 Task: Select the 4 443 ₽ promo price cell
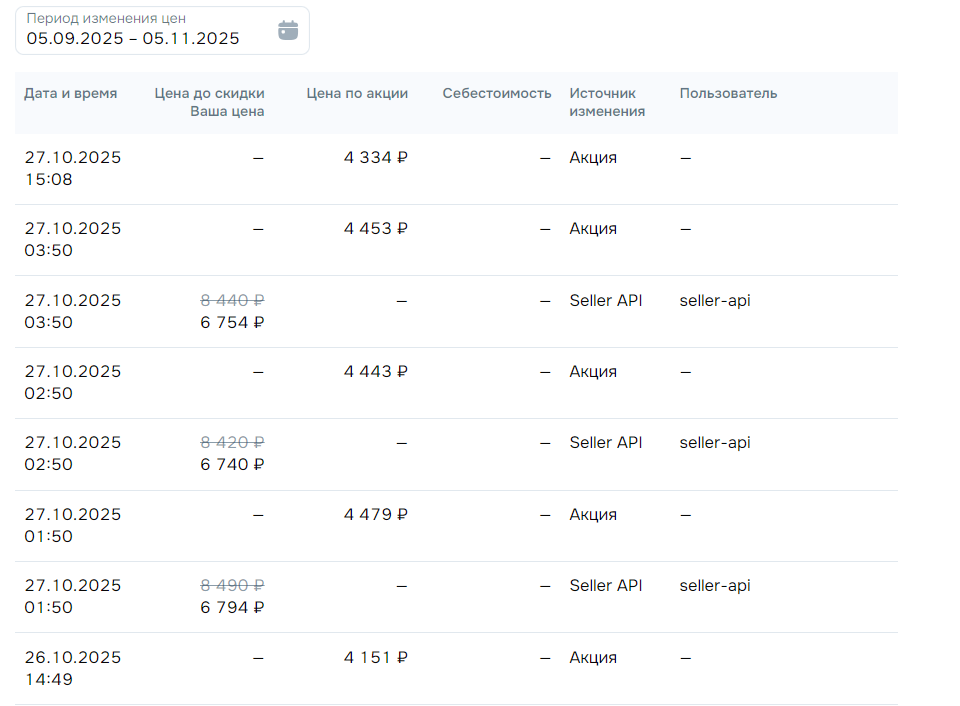click(376, 372)
